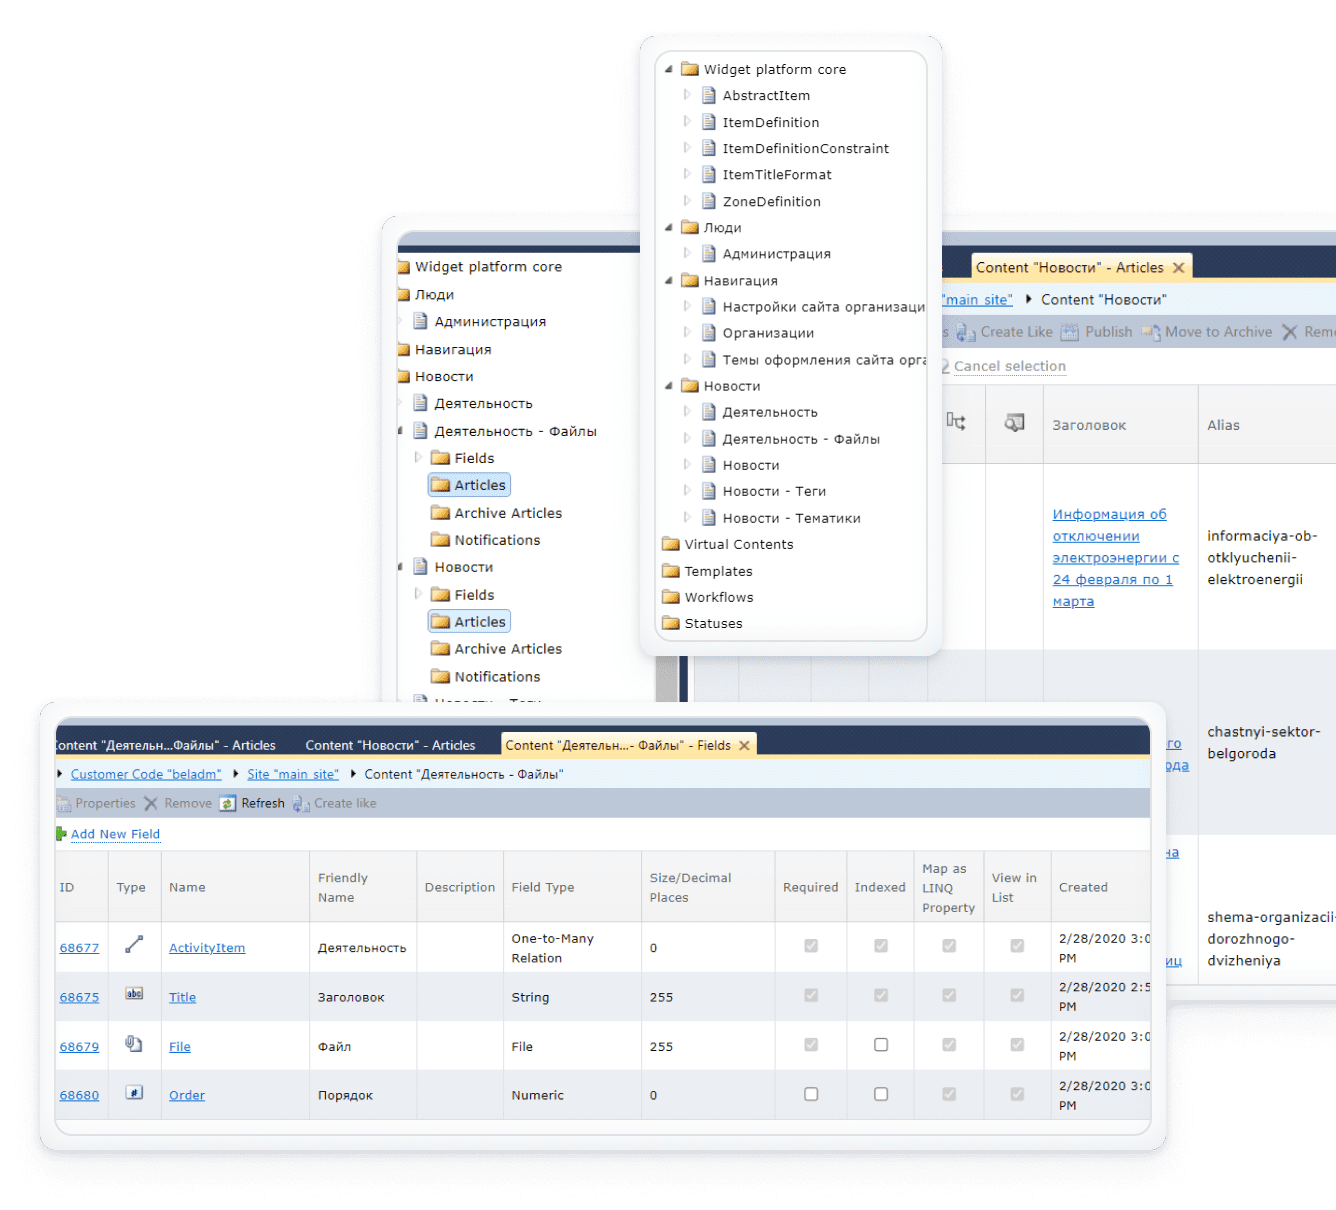The height and width of the screenshot is (1210, 1336).
Task: Toggle View in List for the File field
Action: (x=1017, y=1045)
